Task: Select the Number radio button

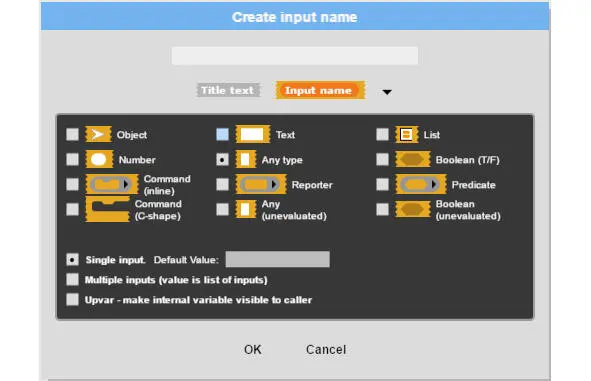Action: click(x=72, y=159)
